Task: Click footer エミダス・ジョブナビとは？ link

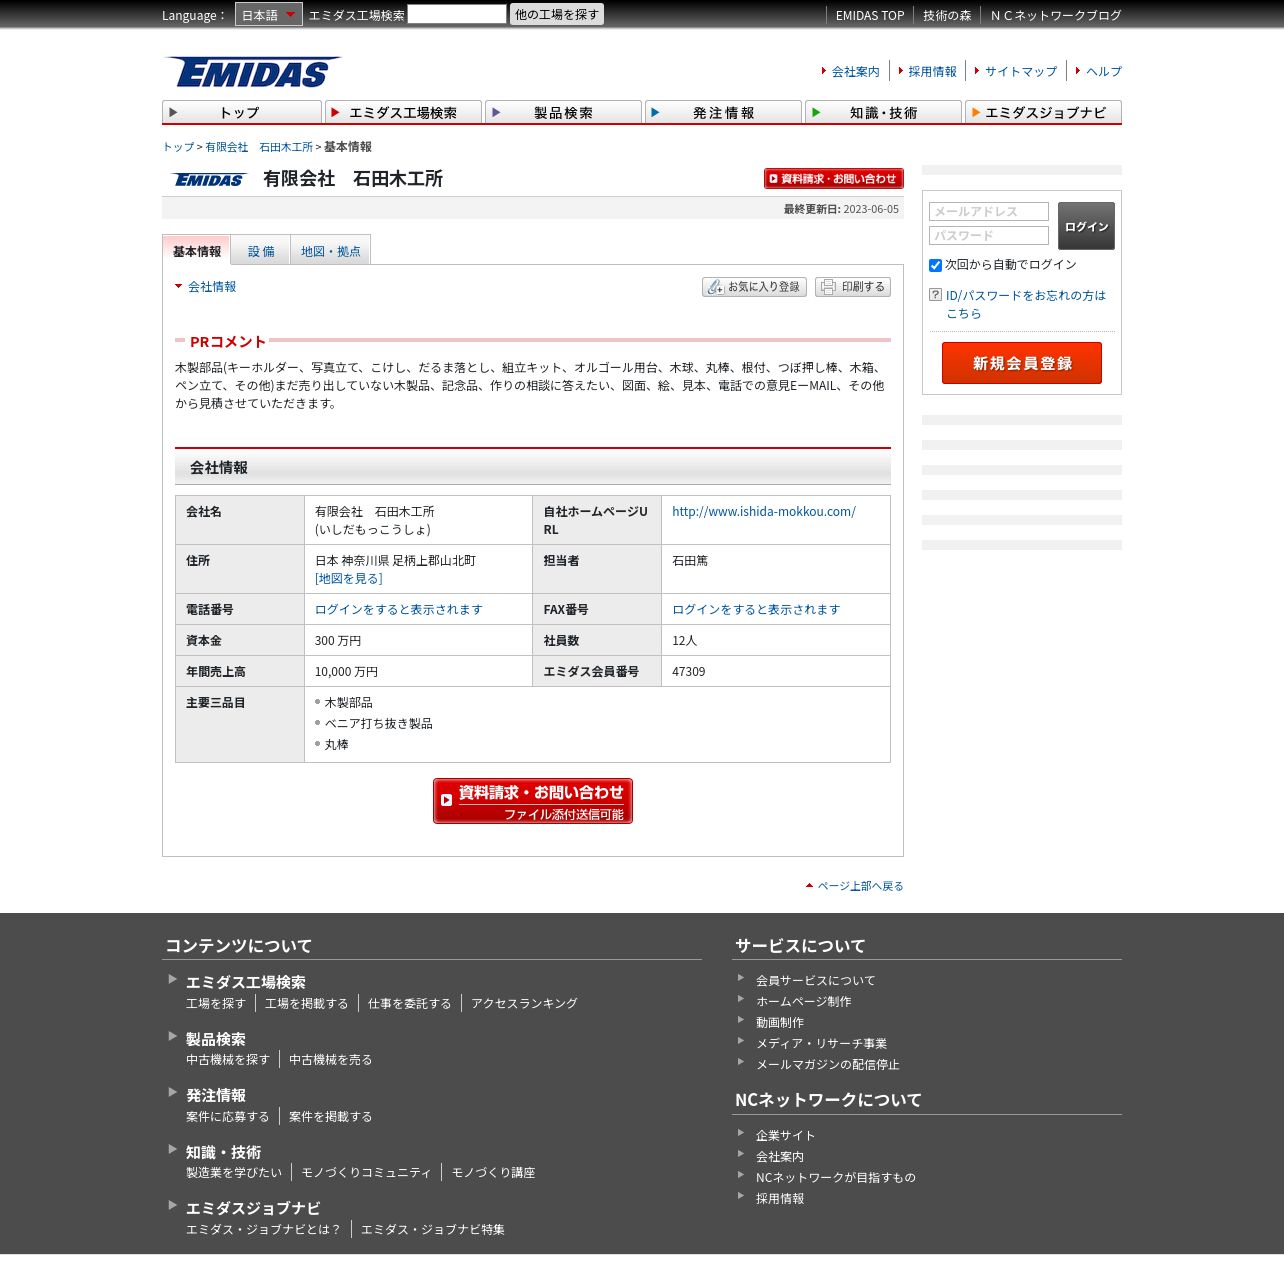Action: click(x=264, y=1229)
